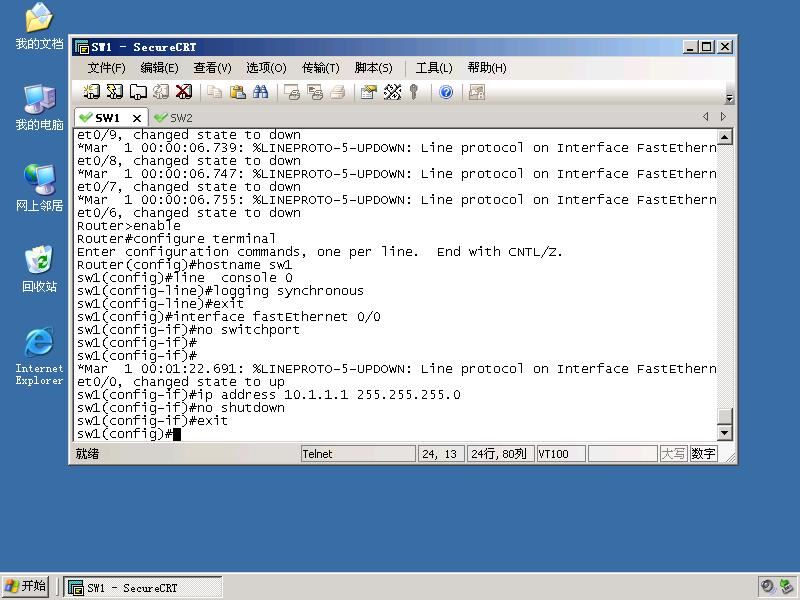Open Keymap Editor toolbar icon
The image size is (800, 600).
click(392, 92)
